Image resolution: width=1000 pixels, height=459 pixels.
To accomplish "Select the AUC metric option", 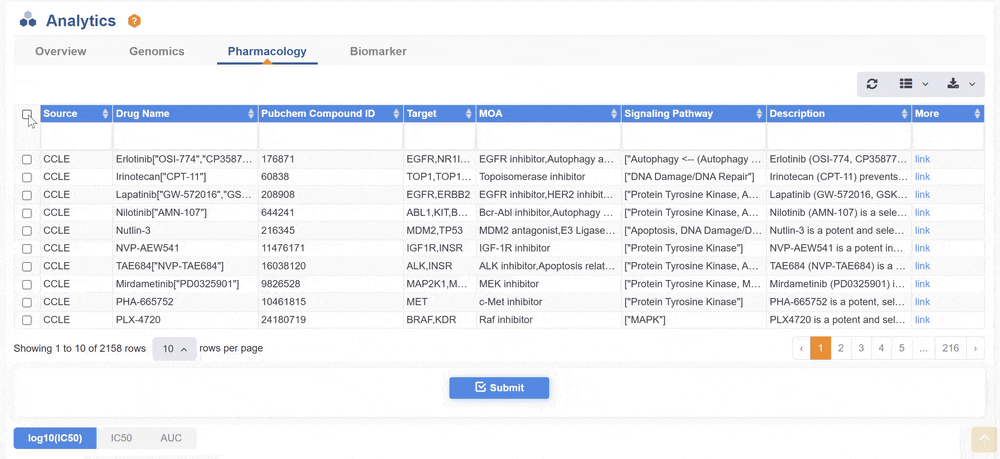I will click(171, 438).
